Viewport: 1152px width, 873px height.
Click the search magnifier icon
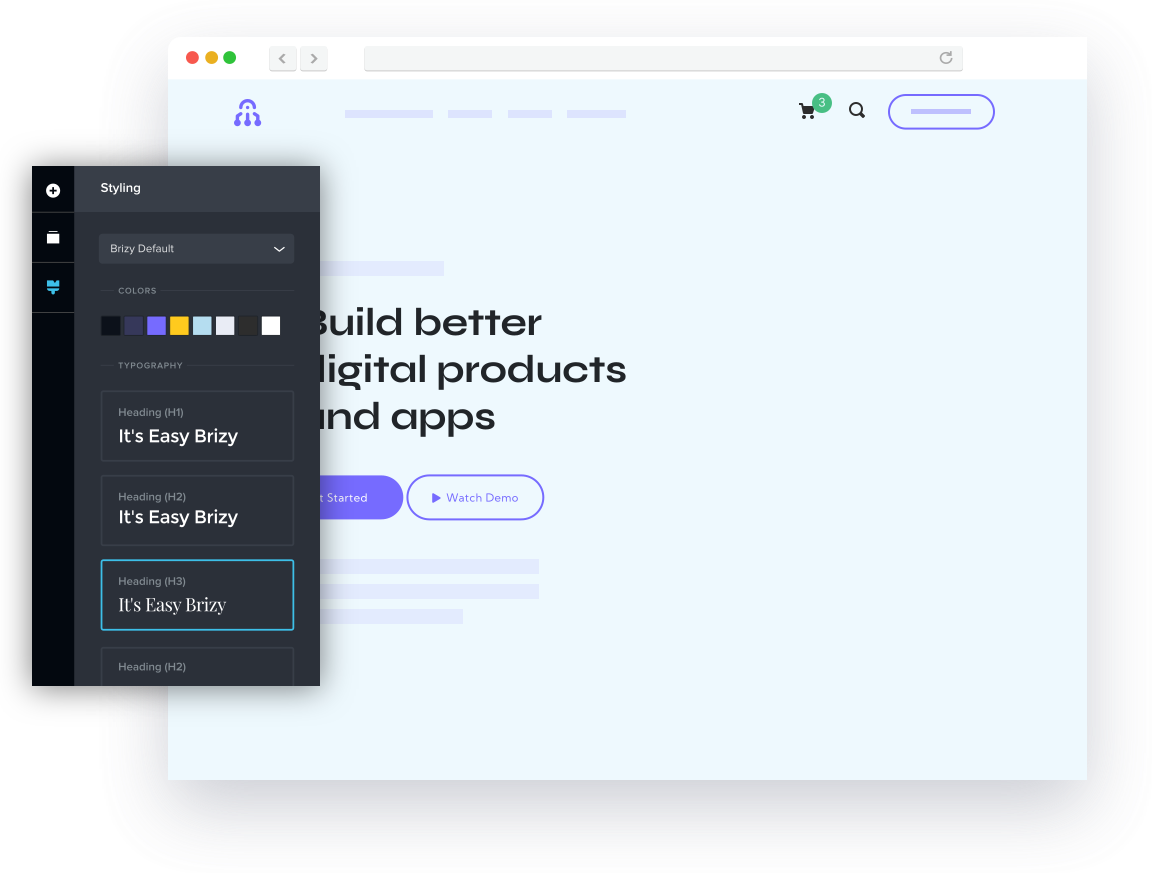click(857, 111)
